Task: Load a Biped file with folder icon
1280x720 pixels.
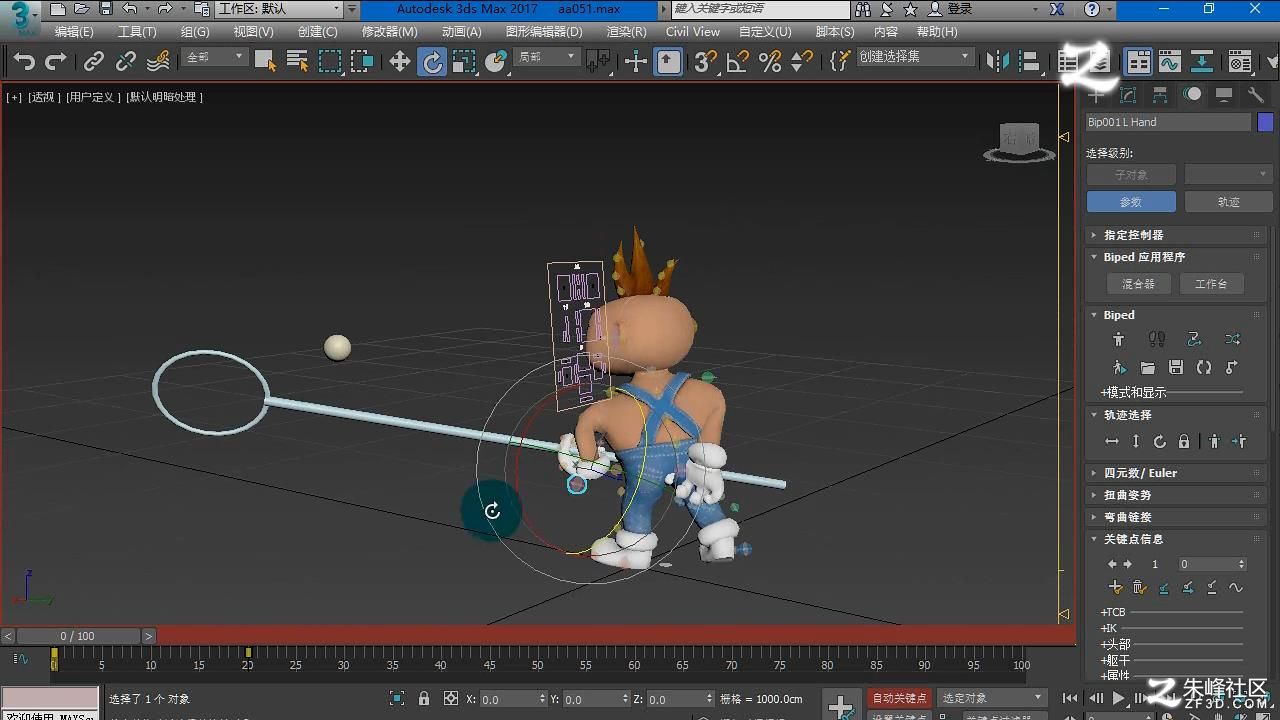Action: 1147,368
